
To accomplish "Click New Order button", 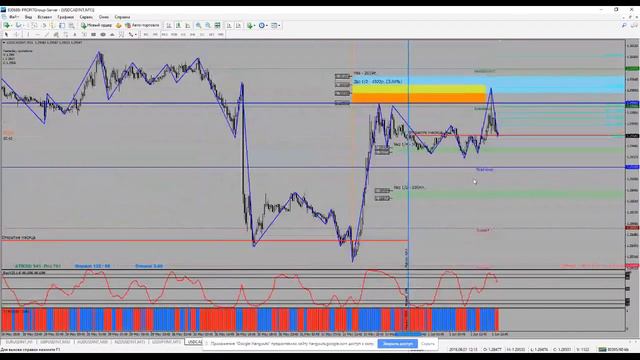I will pyautogui.click(x=96, y=25).
